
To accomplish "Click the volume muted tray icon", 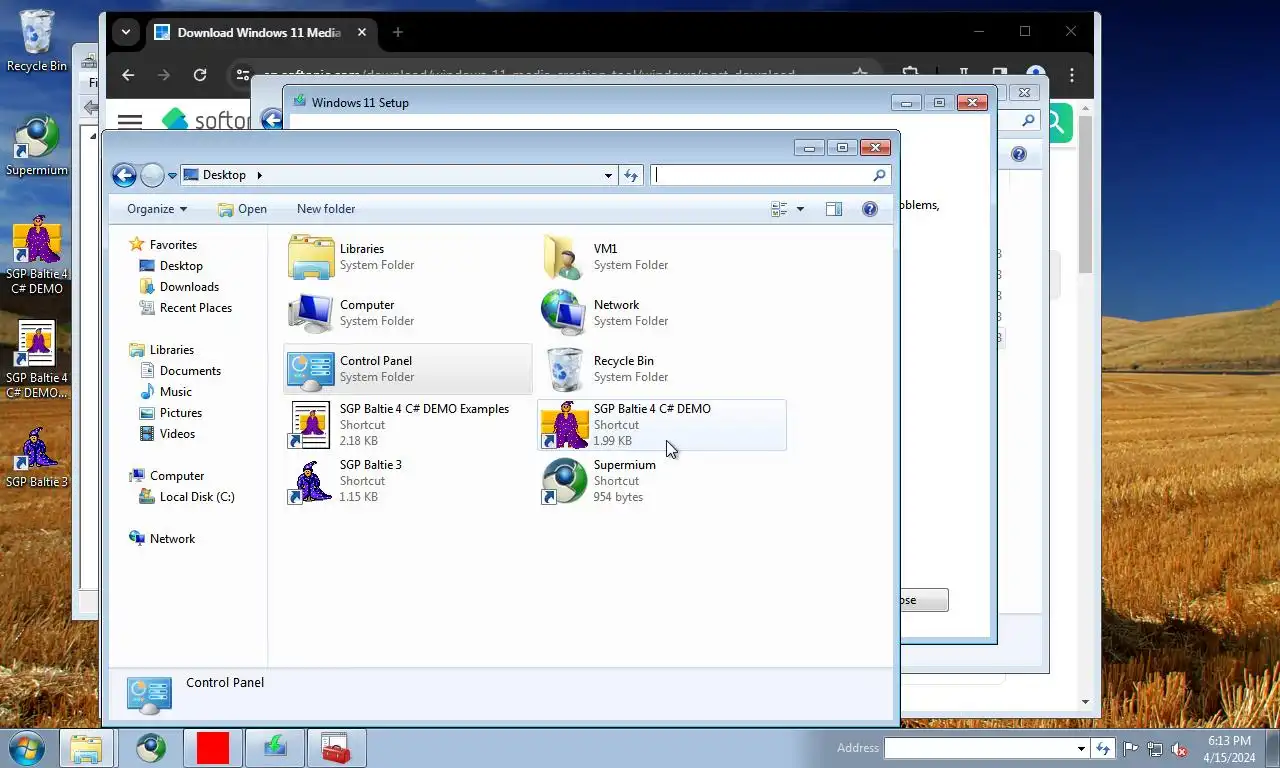I will point(1179,748).
